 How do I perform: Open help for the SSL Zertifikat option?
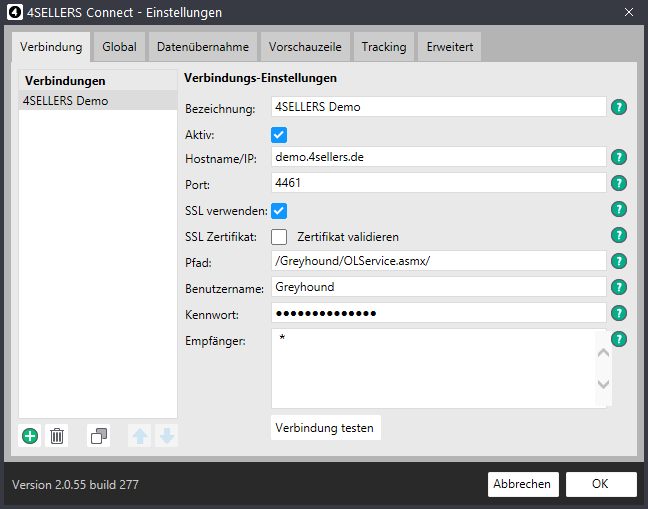(619, 235)
